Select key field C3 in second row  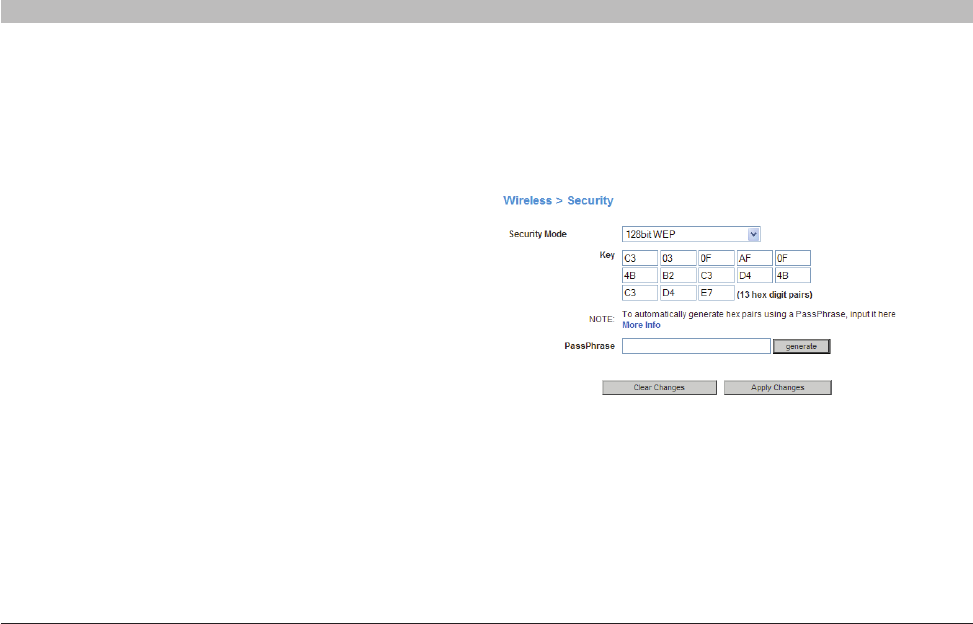pyautogui.click(x=716, y=275)
